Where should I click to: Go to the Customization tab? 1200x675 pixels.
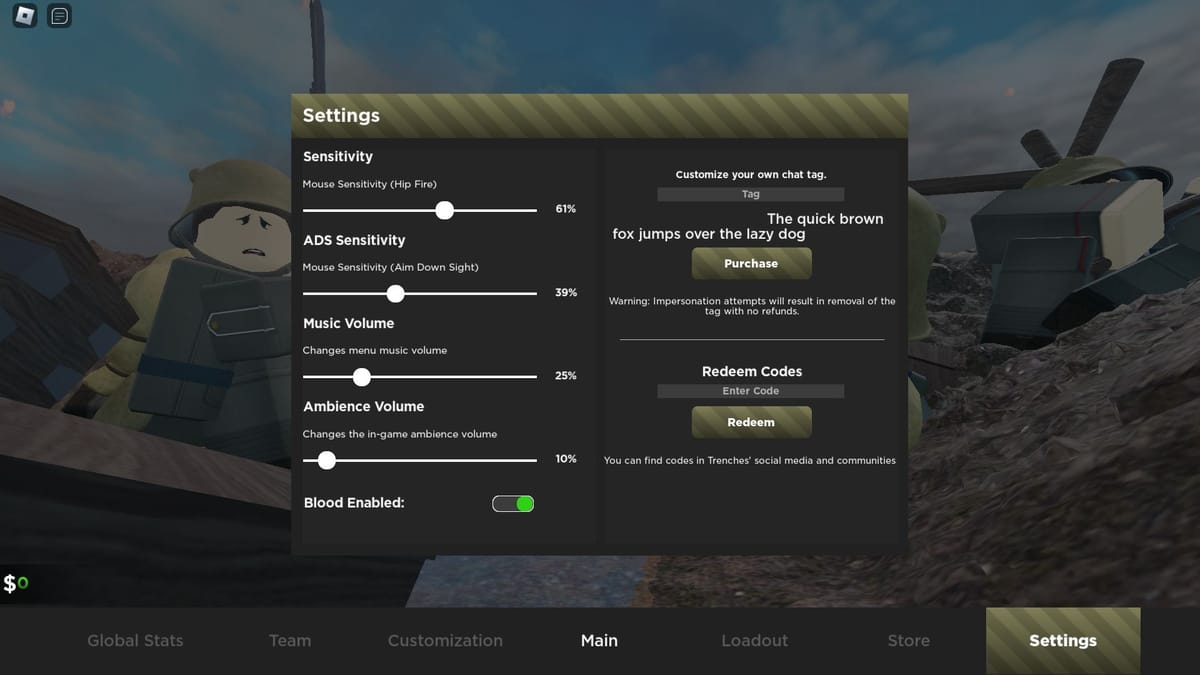click(x=445, y=641)
